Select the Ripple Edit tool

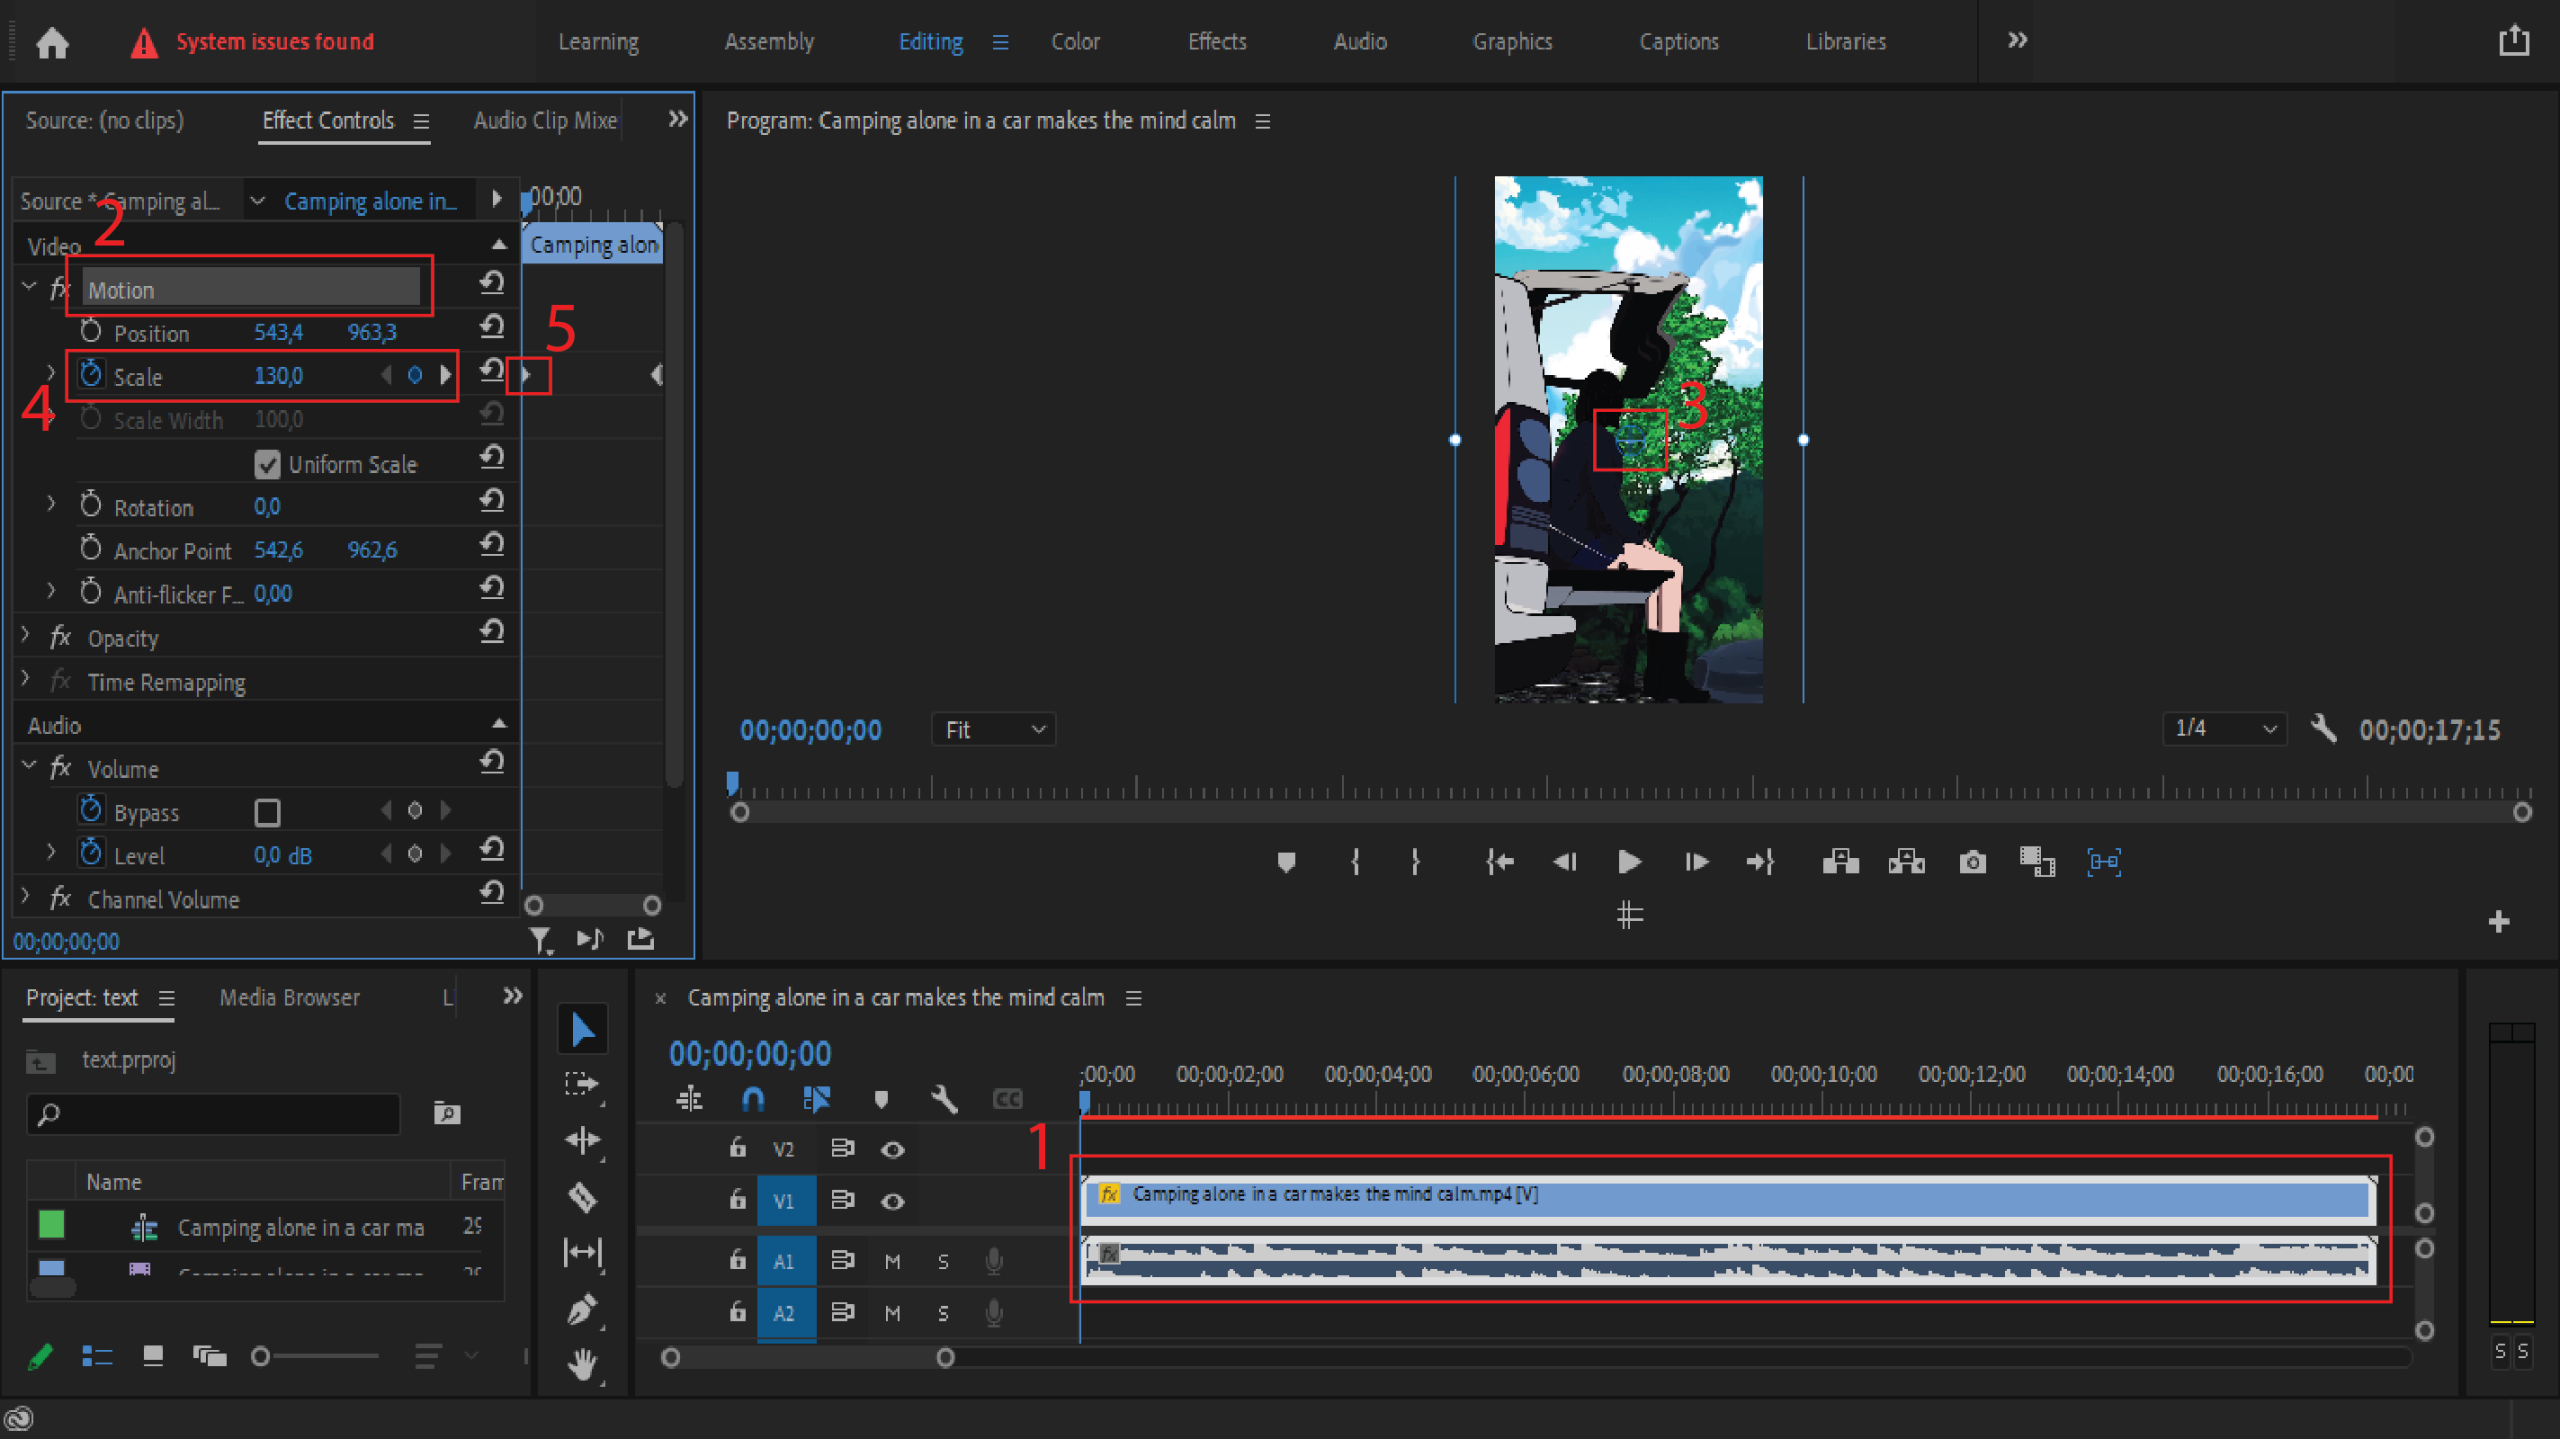(x=582, y=1141)
